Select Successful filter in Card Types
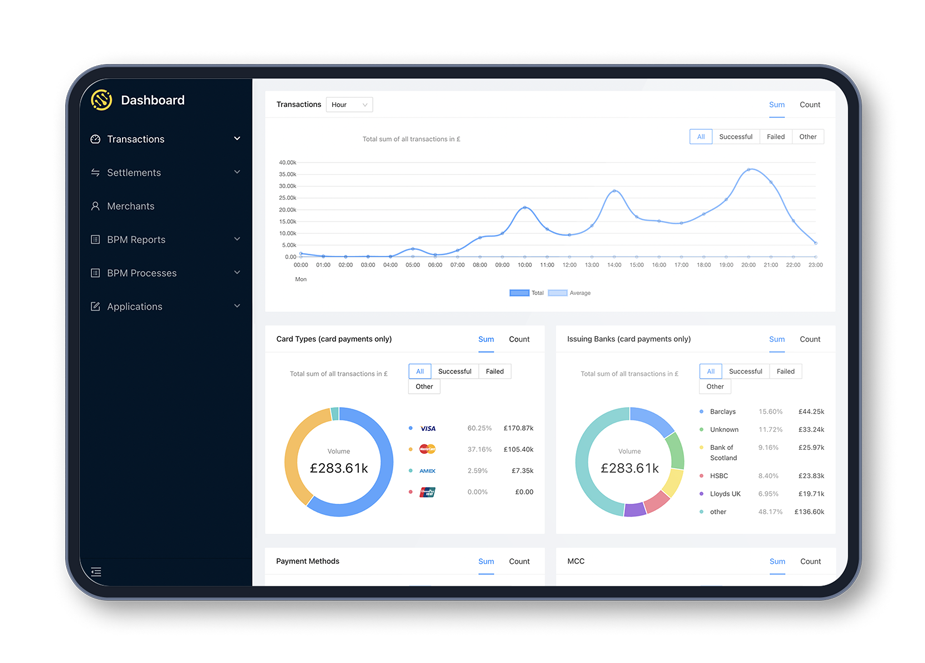Image resolution: width=925 pixels, height=663 pixels. click(454, 372)
